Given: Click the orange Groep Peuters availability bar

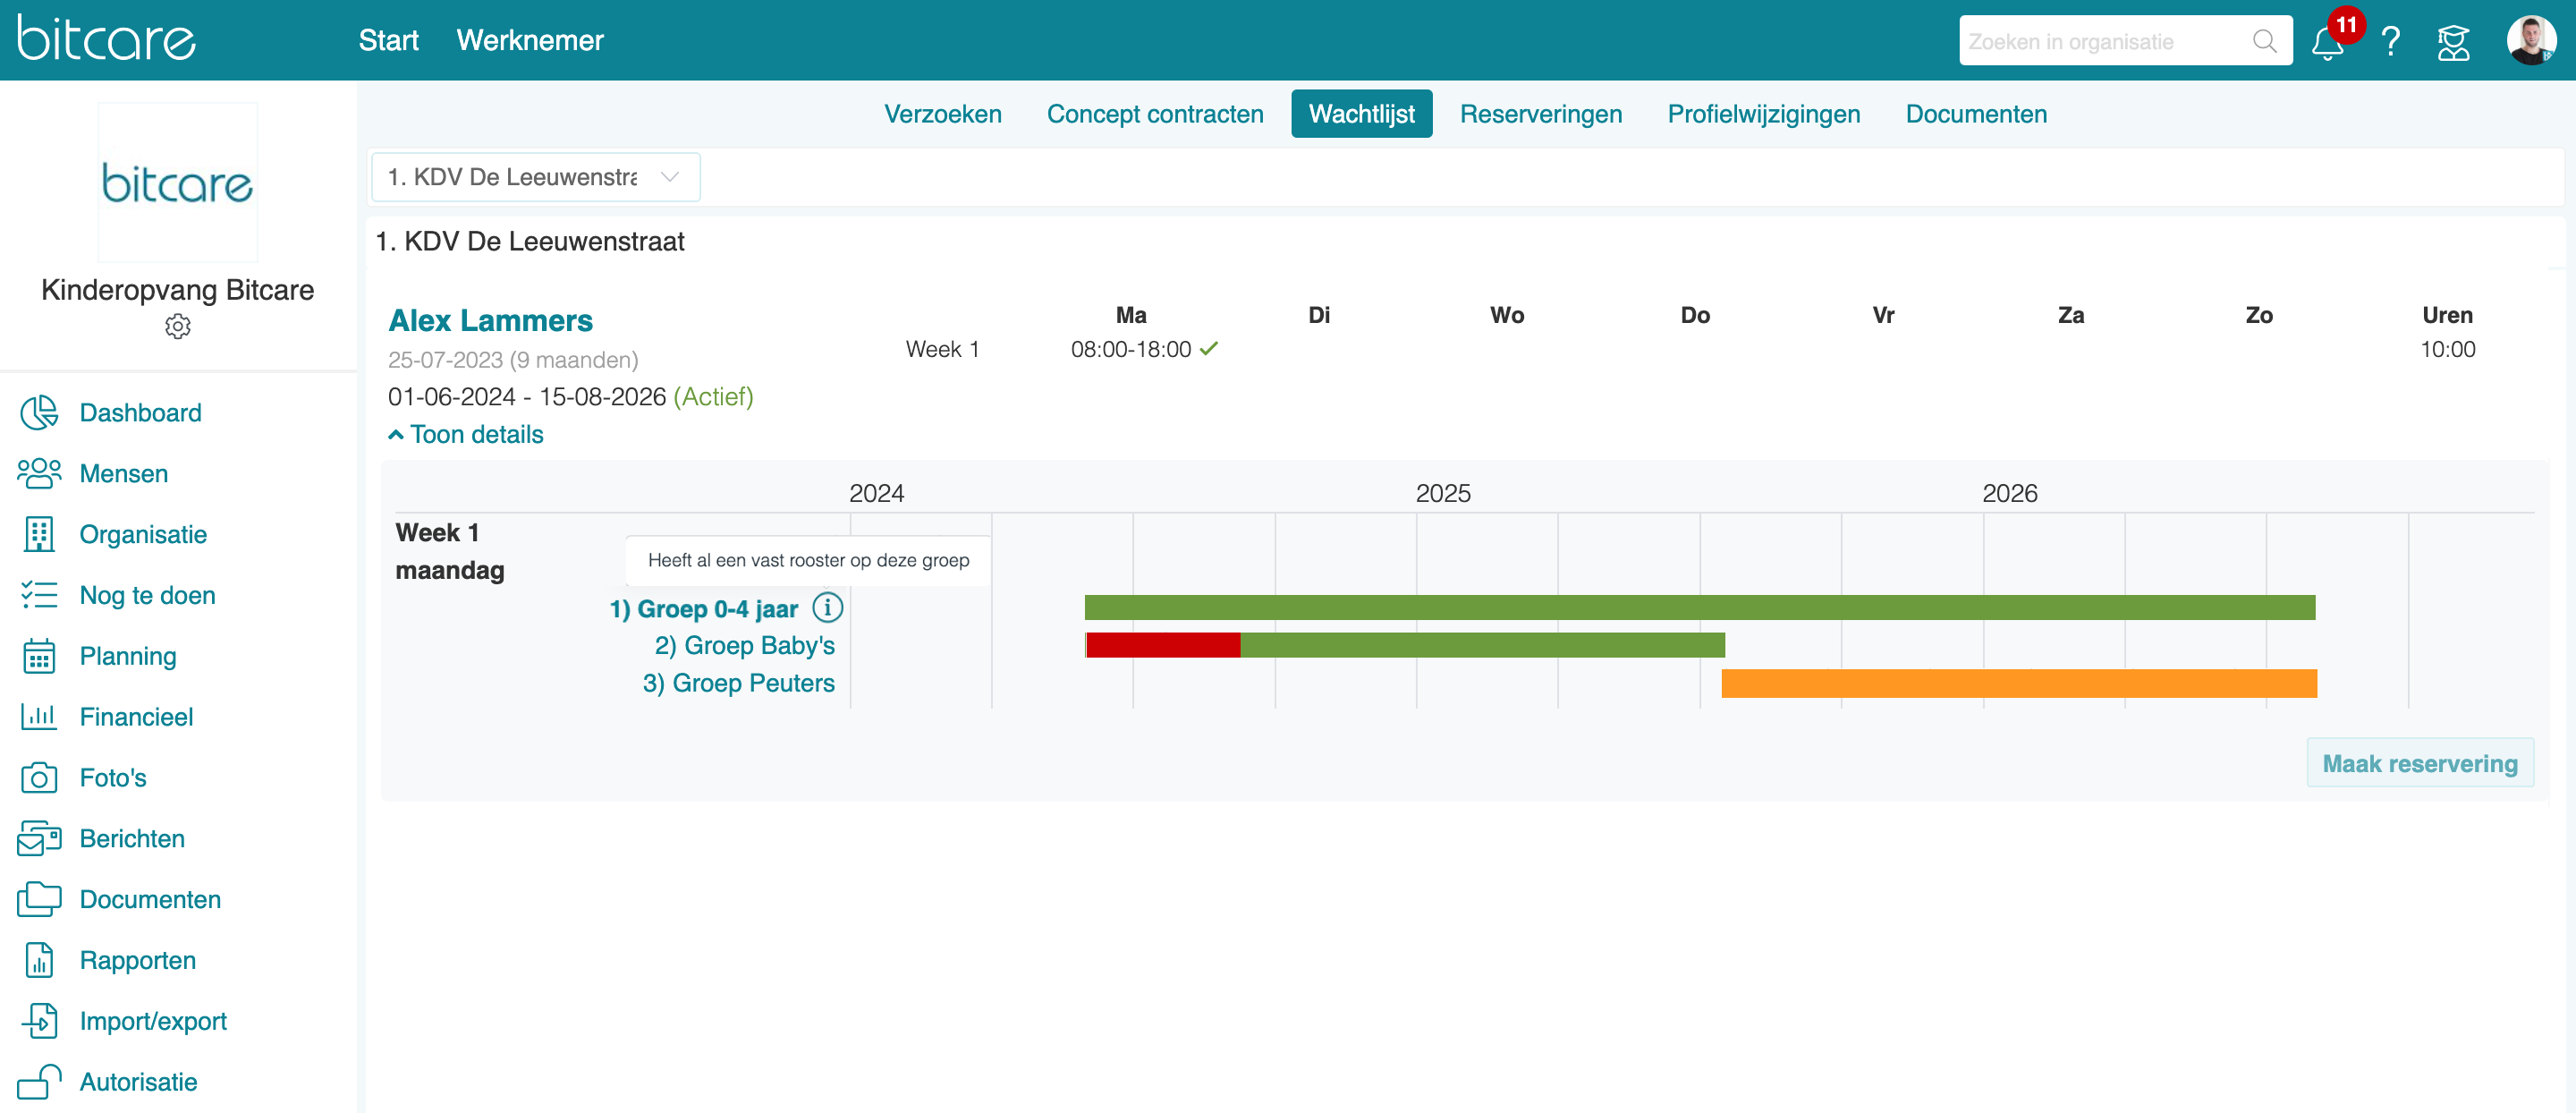Looking at the screenshot, I should [x=2018, y=683].
